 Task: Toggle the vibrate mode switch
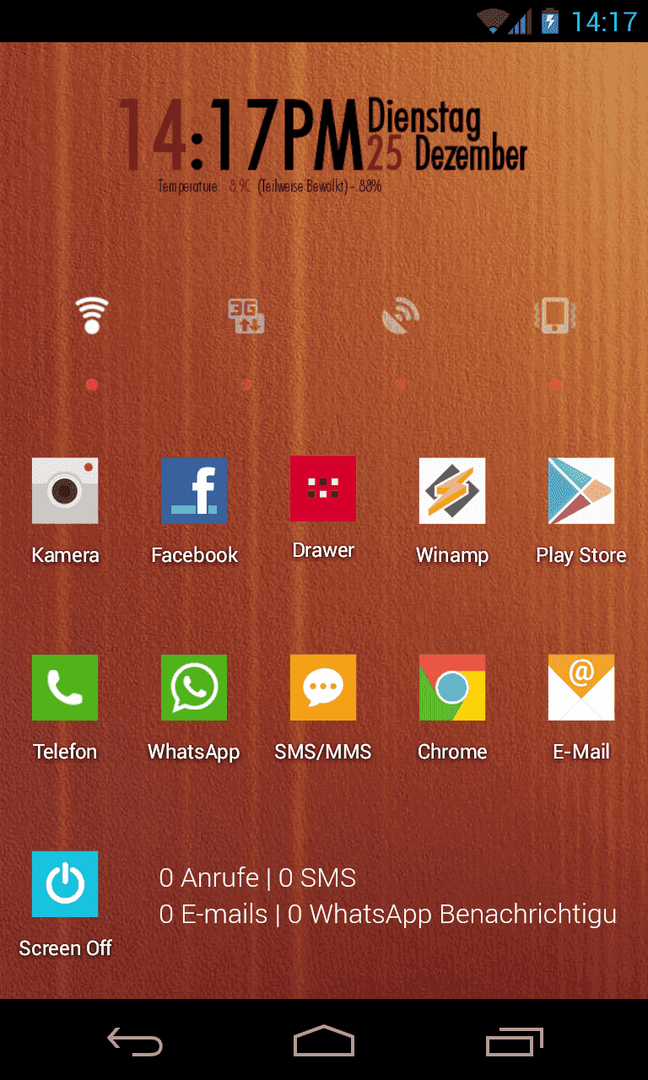coord(555,316)
